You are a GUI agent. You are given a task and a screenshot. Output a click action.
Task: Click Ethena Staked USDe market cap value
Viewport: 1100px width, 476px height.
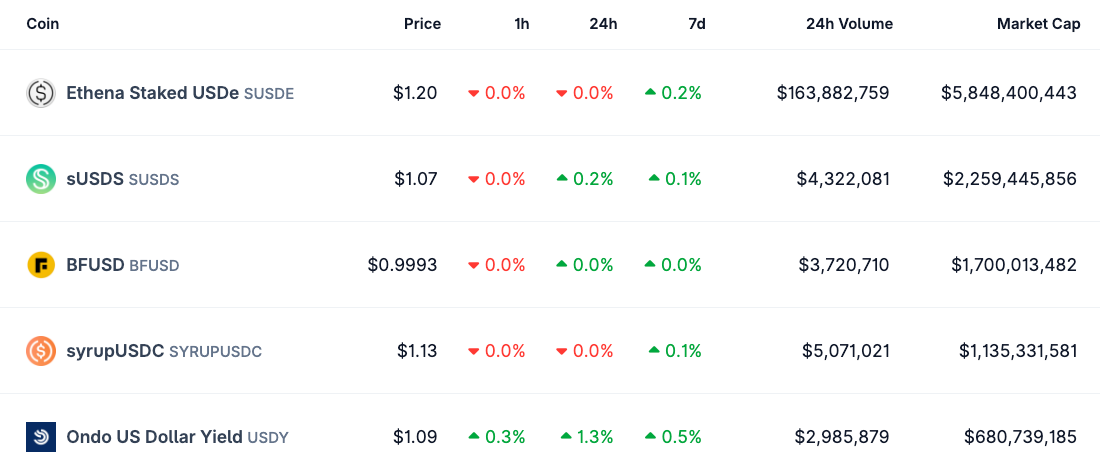click(1008, 93)
